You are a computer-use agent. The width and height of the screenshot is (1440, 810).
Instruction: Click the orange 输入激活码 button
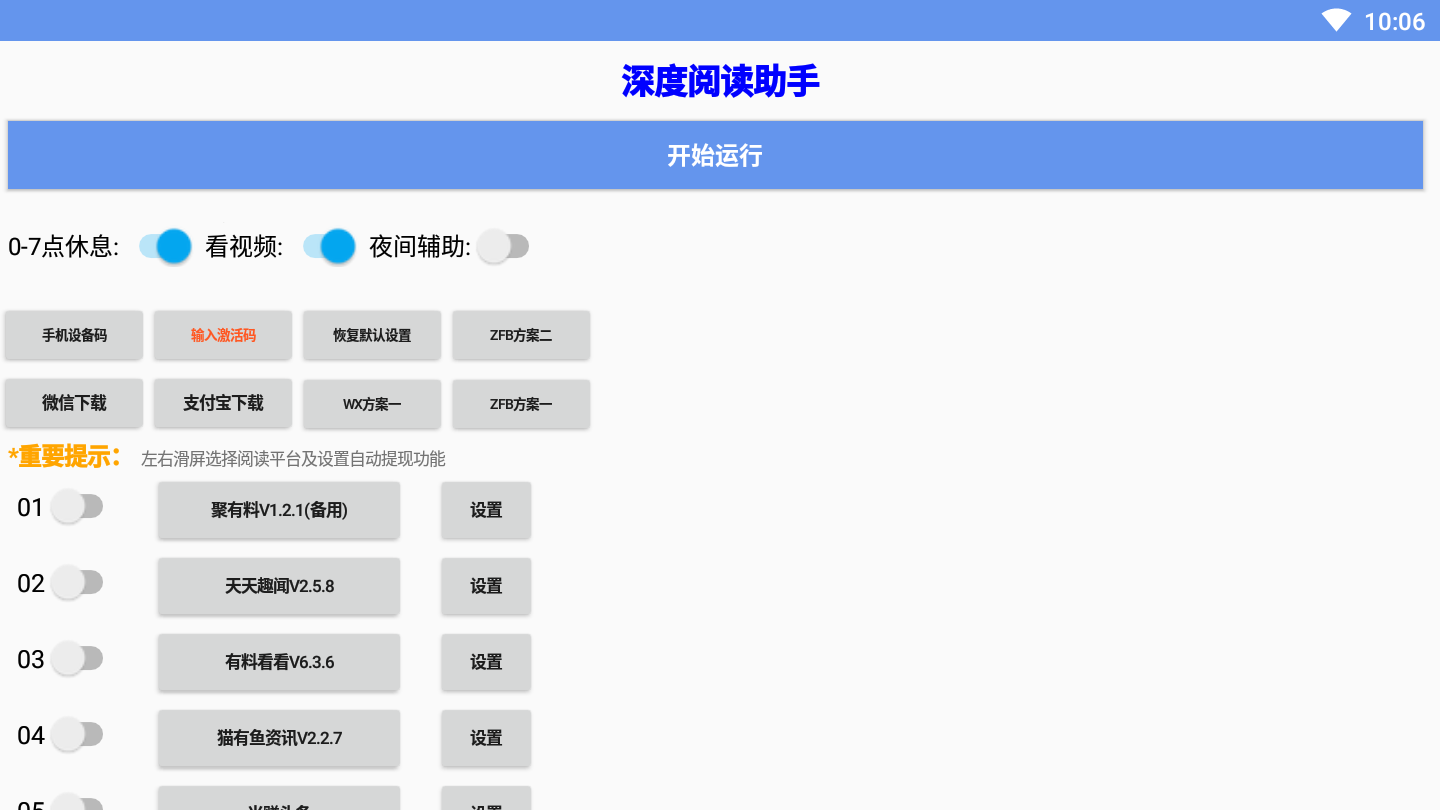(223, 335)
